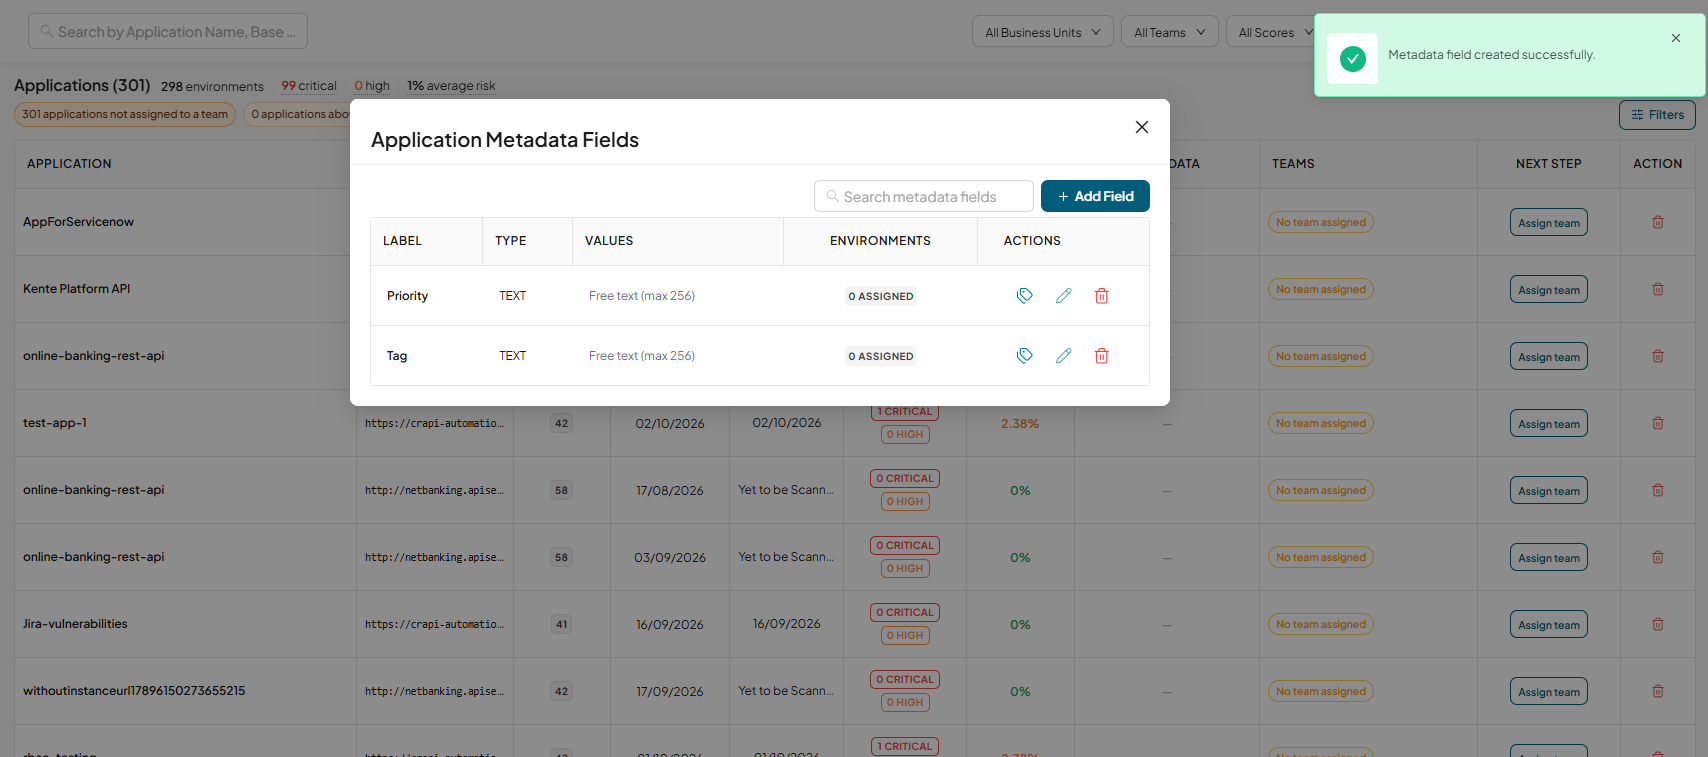This screenshot has width=1708, height=757.
Task: Delete the Tag metadata field
Action: coord(1101,356)
